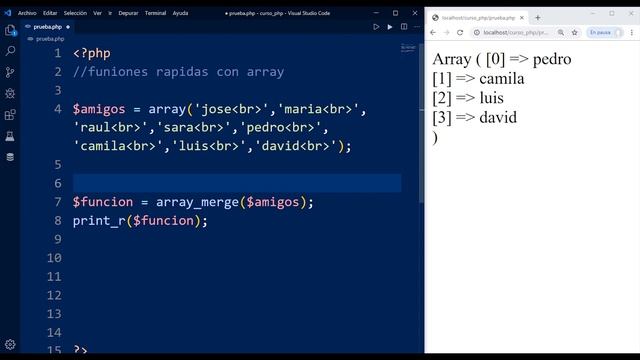The width and height of the screenshot is (640, 360).
Task: Open the Explorer view in the activity bar
Action: pos(10,30)
